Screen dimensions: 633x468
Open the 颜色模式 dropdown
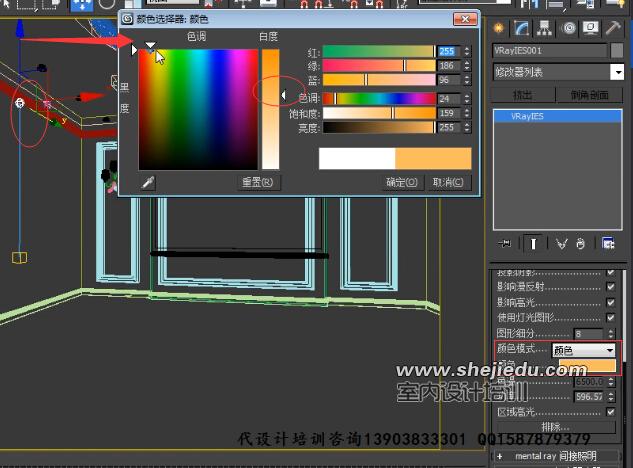click(584, 350)
